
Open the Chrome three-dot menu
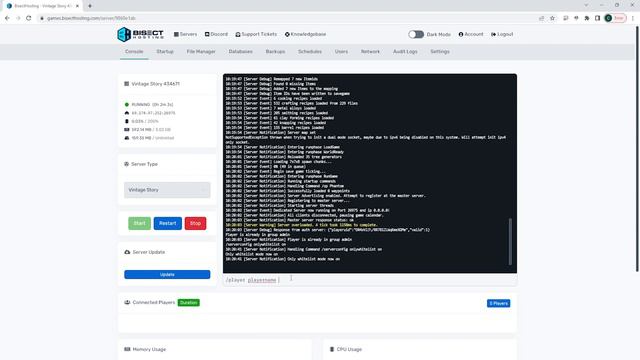coord(633,18)
